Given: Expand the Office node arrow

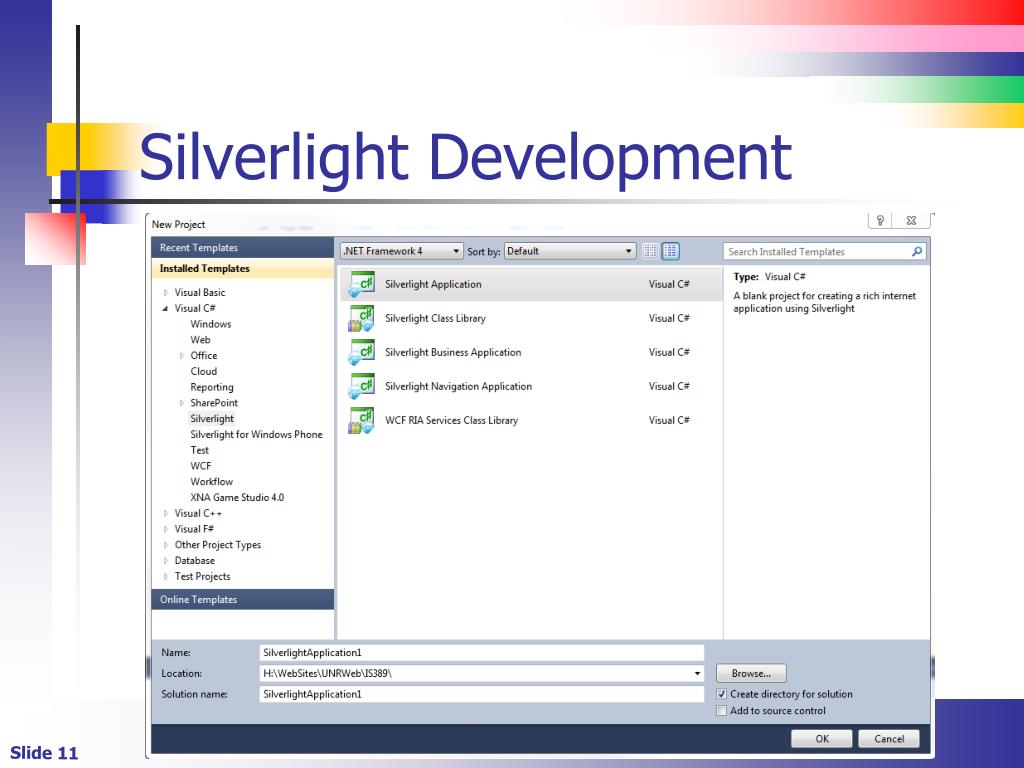Looking at the screenshot, I should tap(182, 355).
